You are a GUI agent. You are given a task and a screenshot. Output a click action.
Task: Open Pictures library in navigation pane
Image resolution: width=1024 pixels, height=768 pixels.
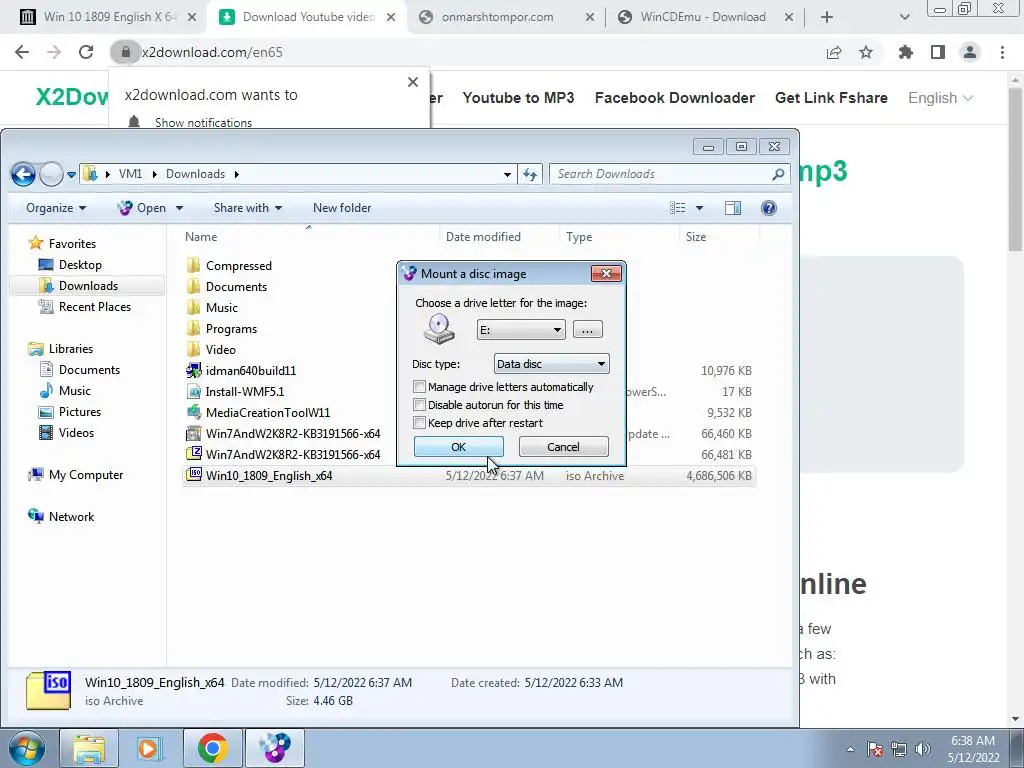(80, 411)
